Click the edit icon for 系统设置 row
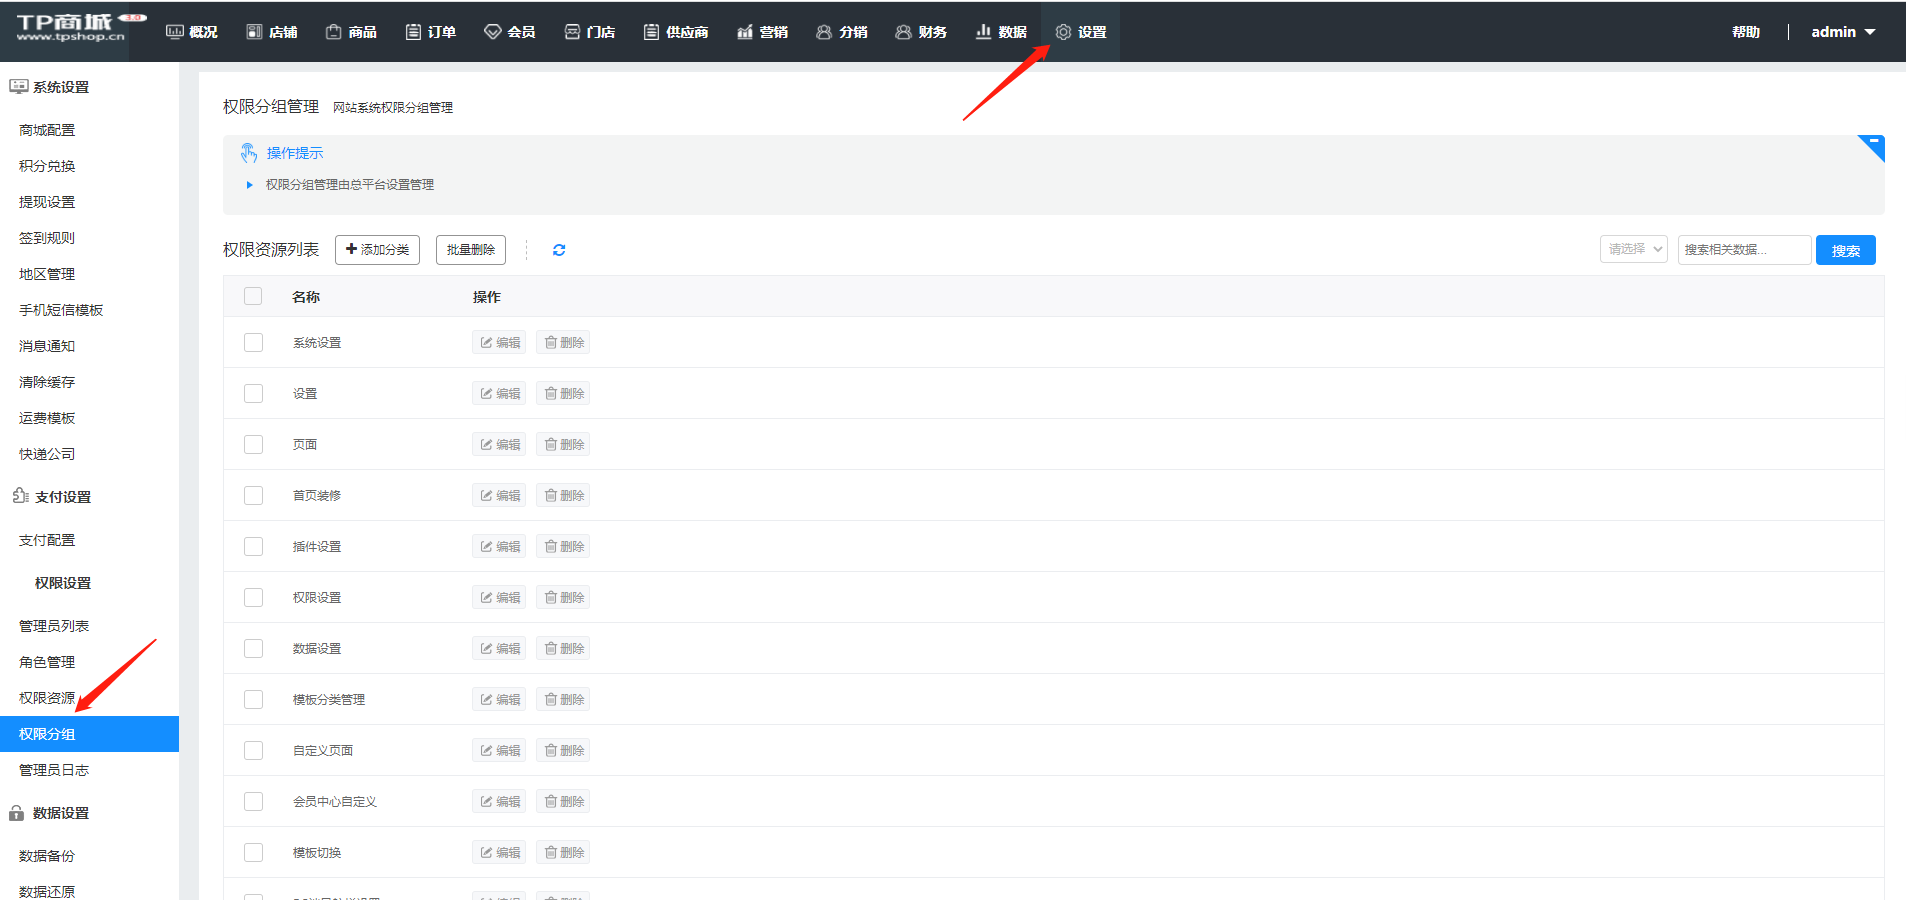The height and width of the screenshot is (900, 1906). click(487, 343)
